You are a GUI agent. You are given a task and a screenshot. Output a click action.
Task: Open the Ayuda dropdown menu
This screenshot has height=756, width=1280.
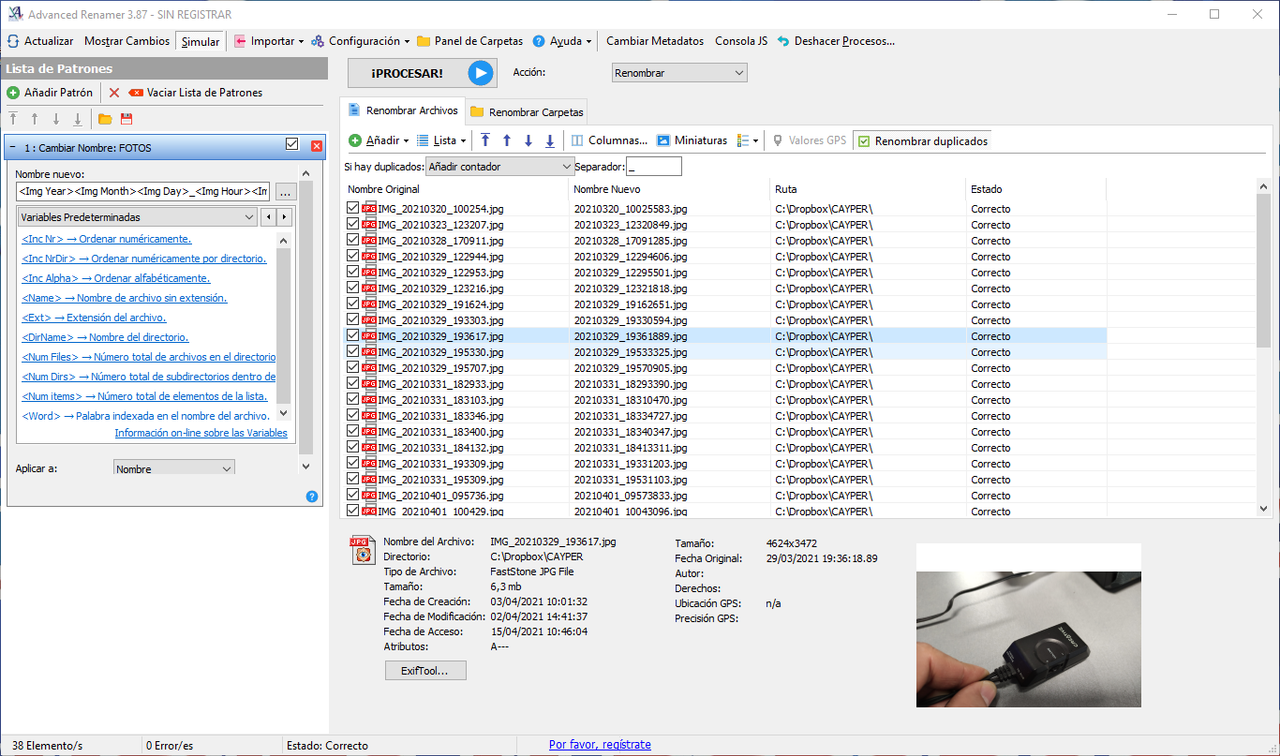pos(561,41)
